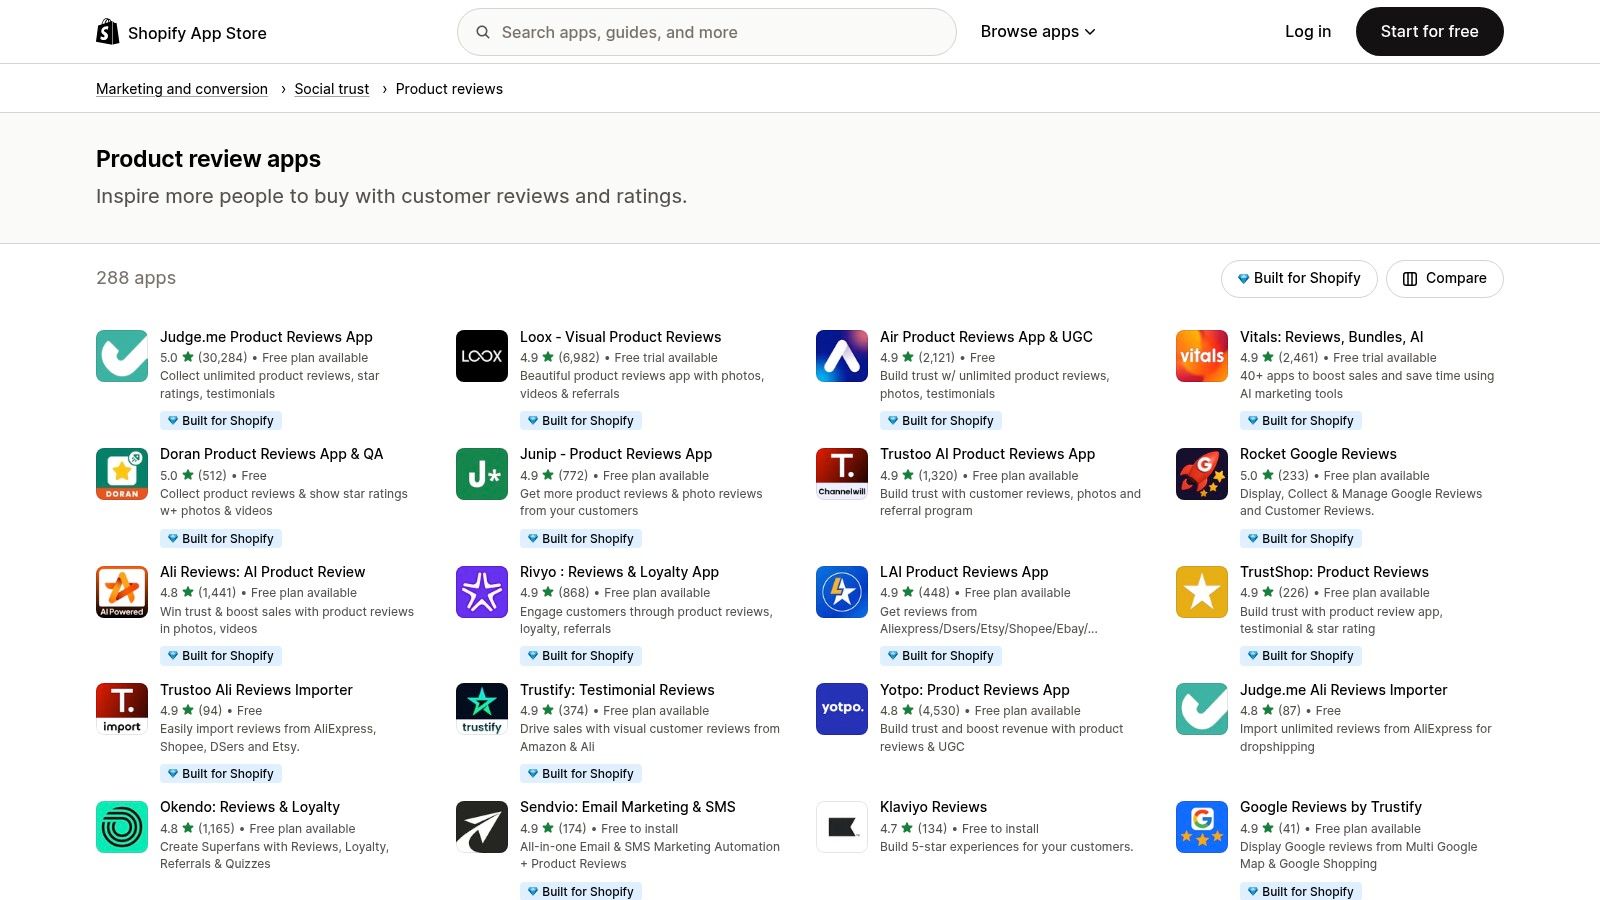Image resolution: width=1600 pixels, height=900 pixels.
Task: Click the Compare button
Action: point(1444,278)
